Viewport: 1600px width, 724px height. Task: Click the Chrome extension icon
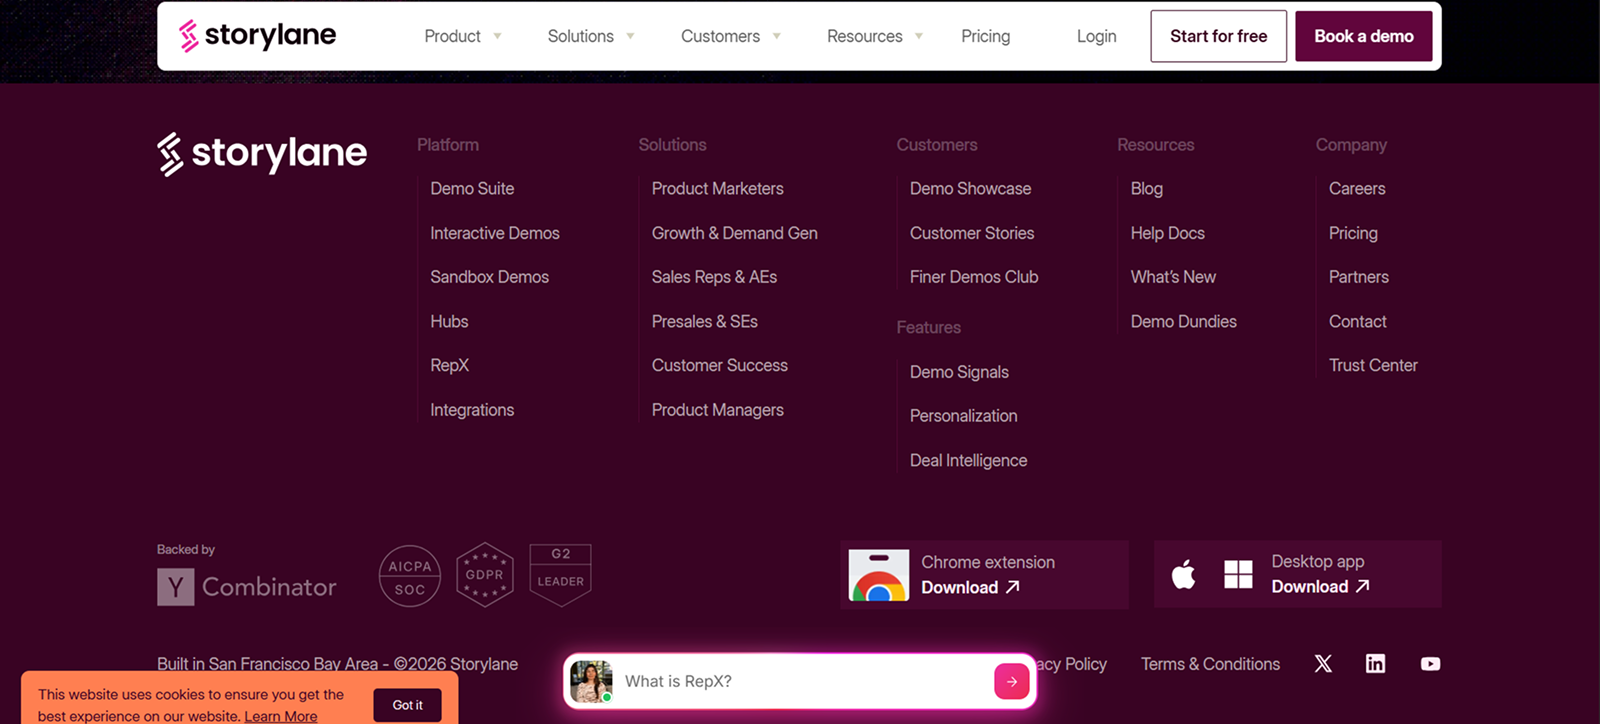click(879, 575)
